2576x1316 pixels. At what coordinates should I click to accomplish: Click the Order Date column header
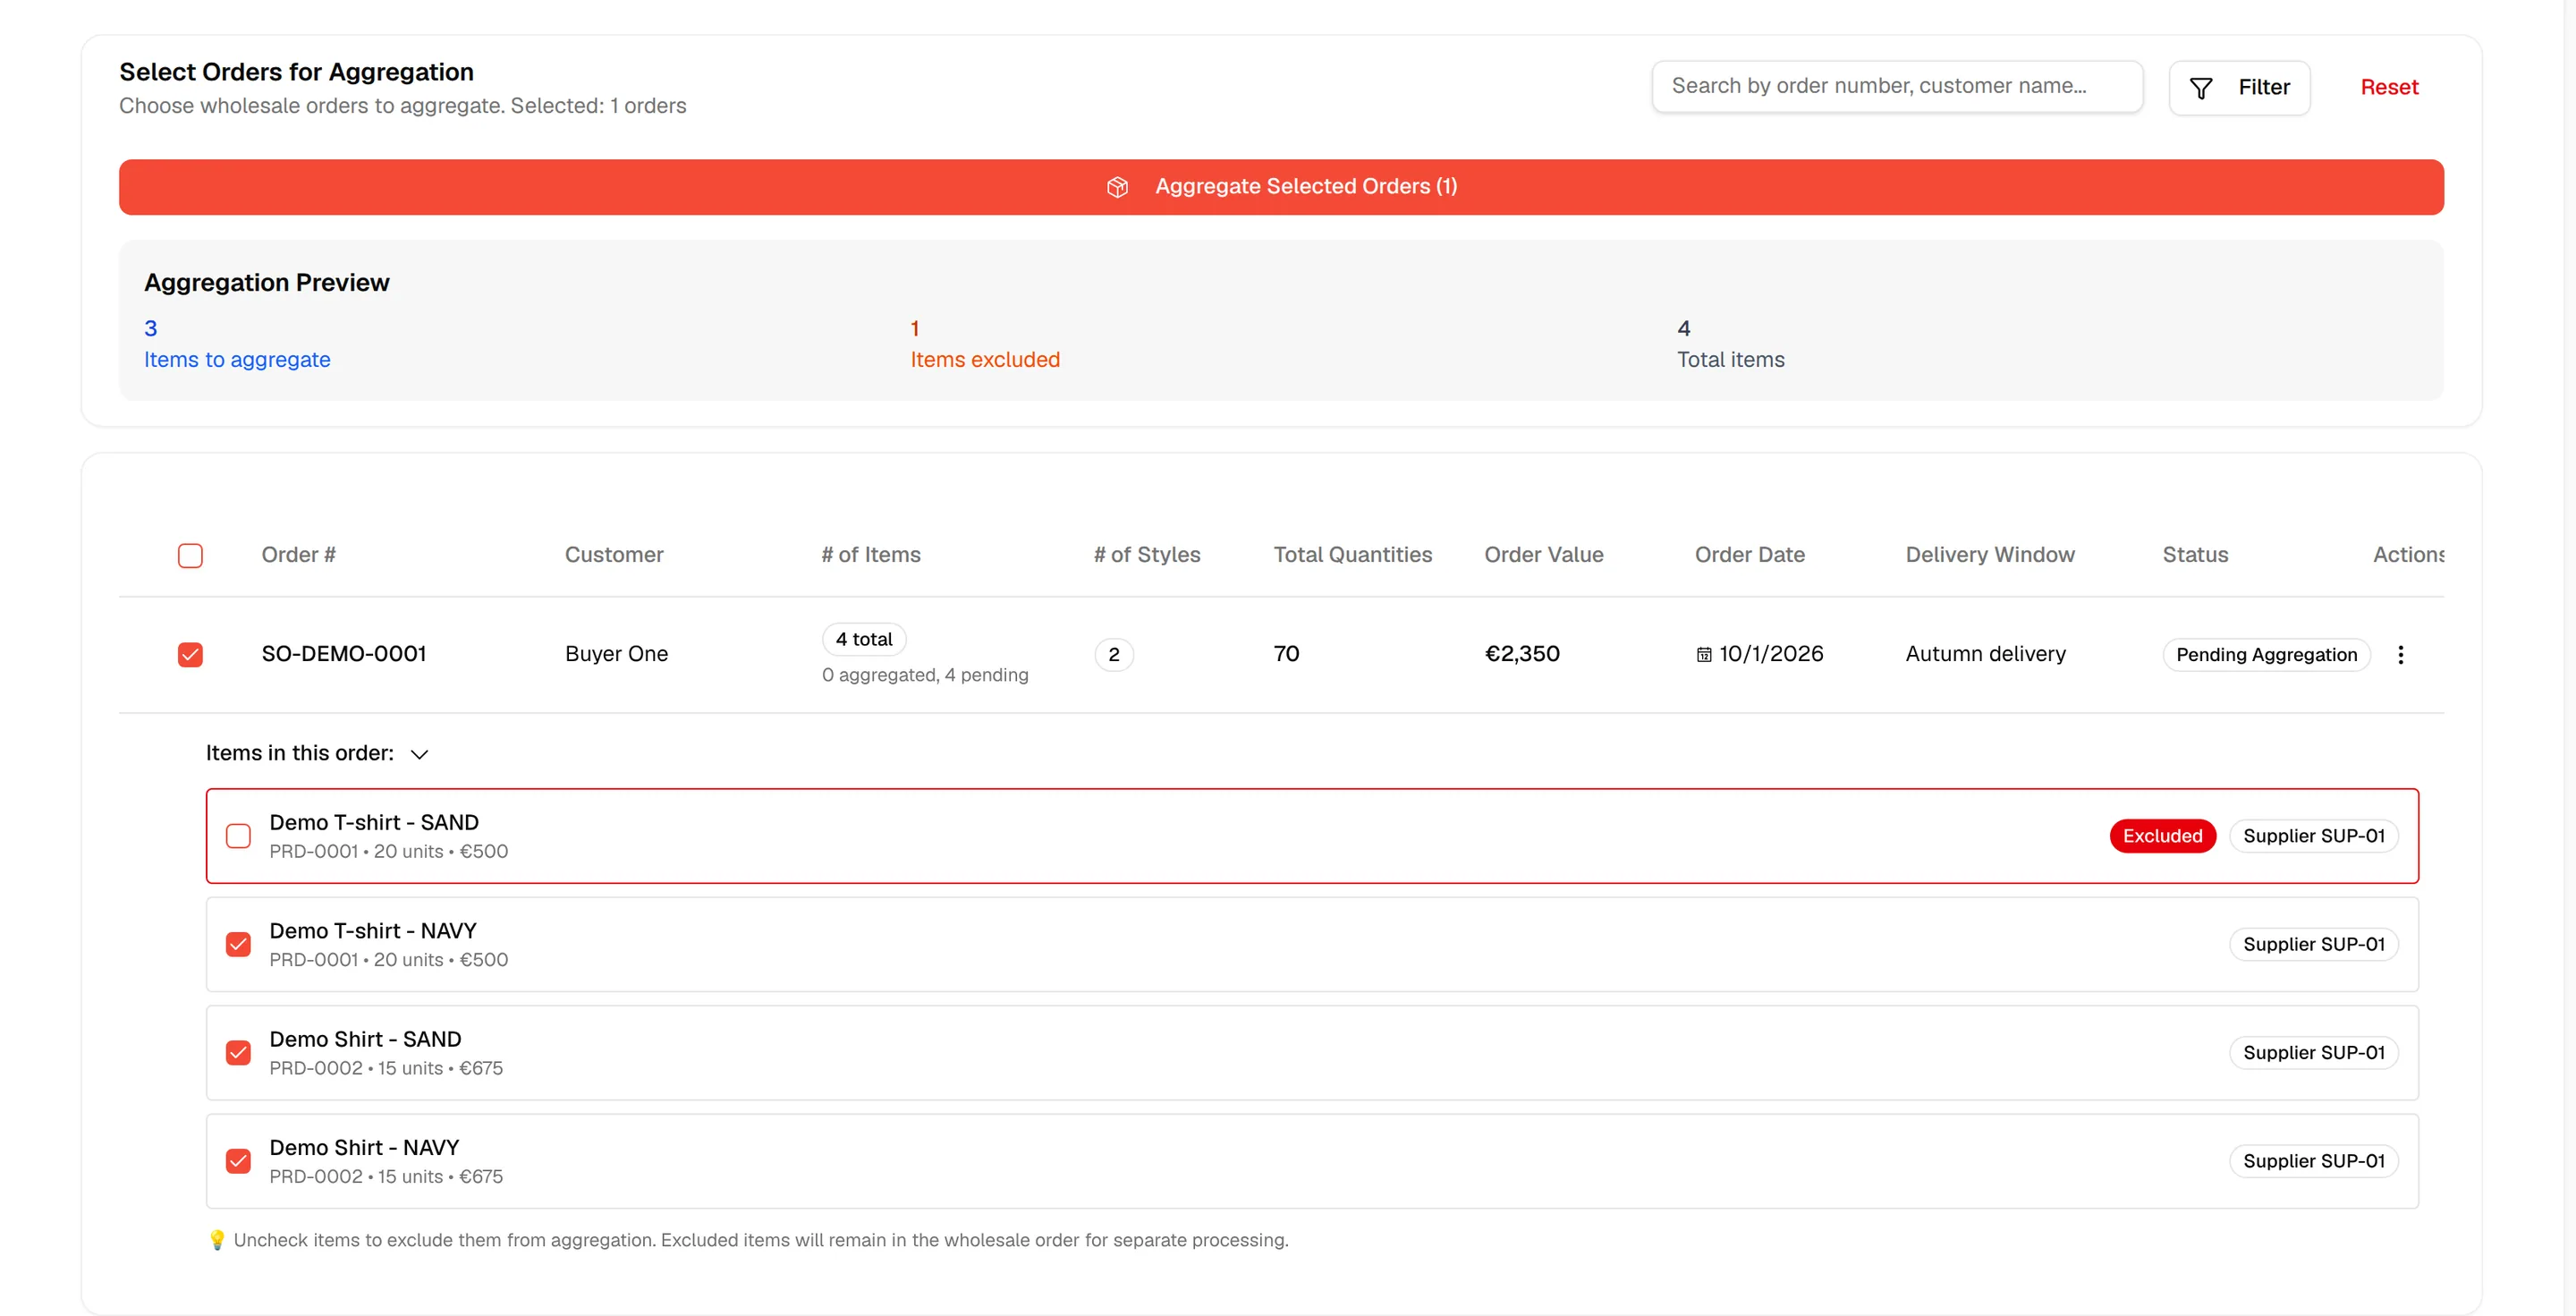pos(1749,554)
